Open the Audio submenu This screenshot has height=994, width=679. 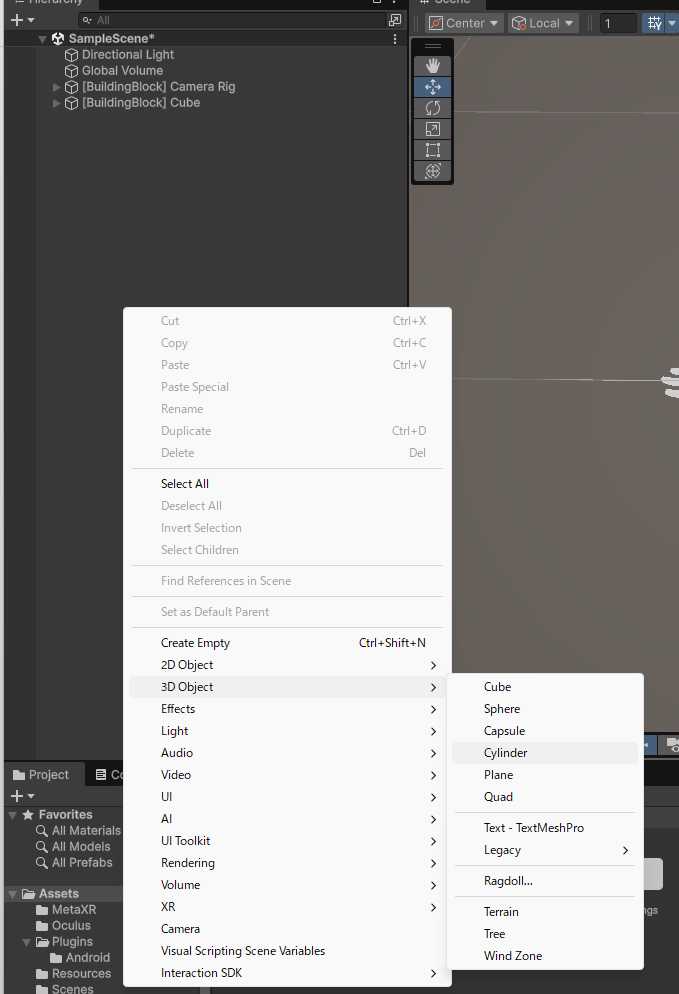point(287,753)
